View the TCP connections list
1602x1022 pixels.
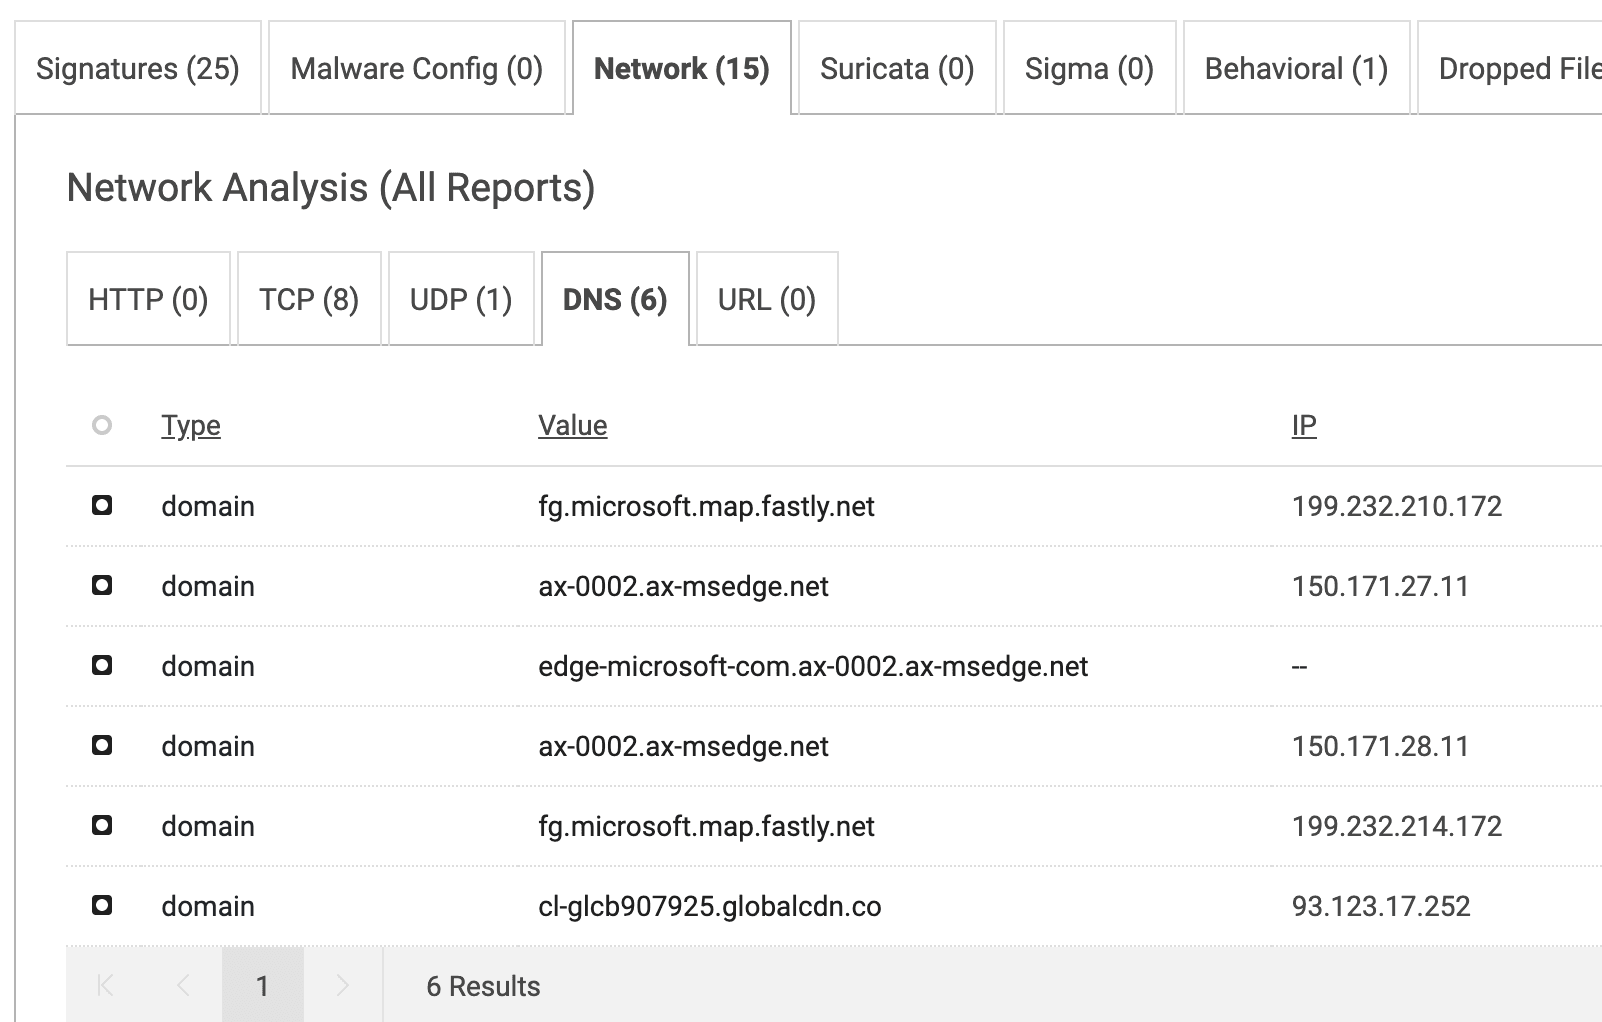(x=309, y=298)
